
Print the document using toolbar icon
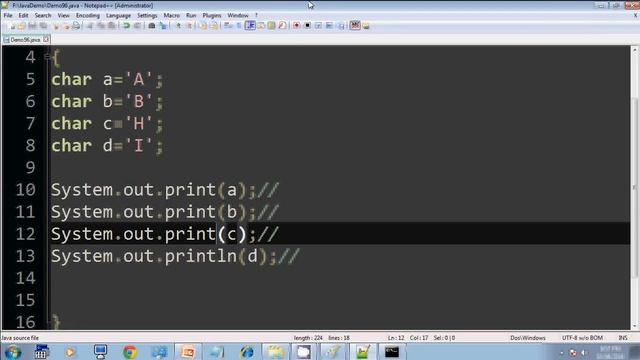point(76,26)
